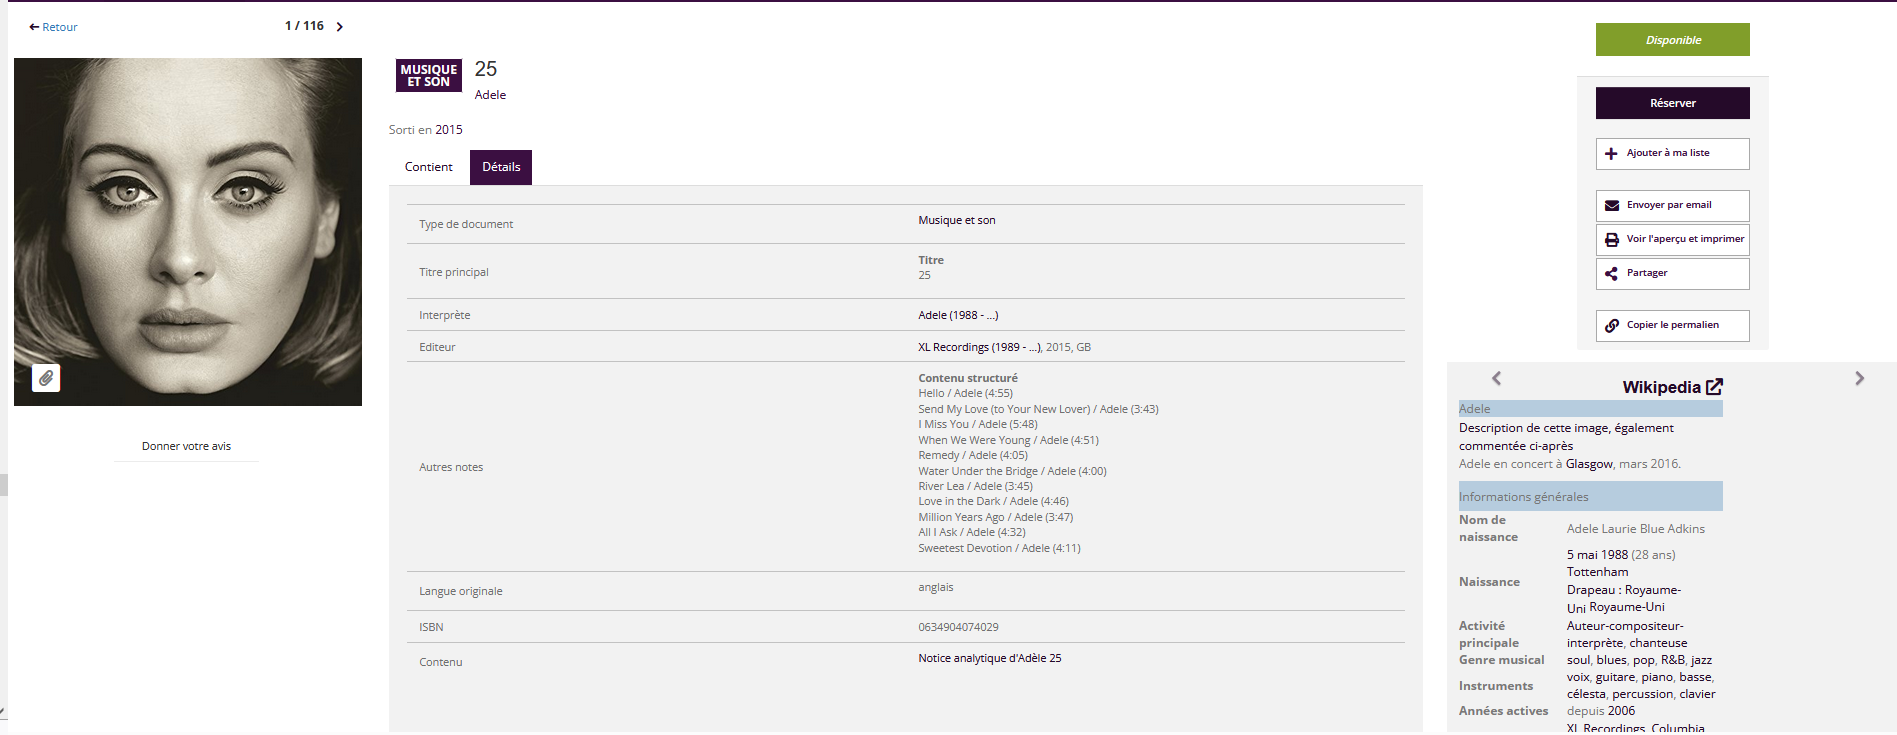Click the green Disponible status badge
The width and height of the screenshot is (1897, 735).
tap(1672, 40)
